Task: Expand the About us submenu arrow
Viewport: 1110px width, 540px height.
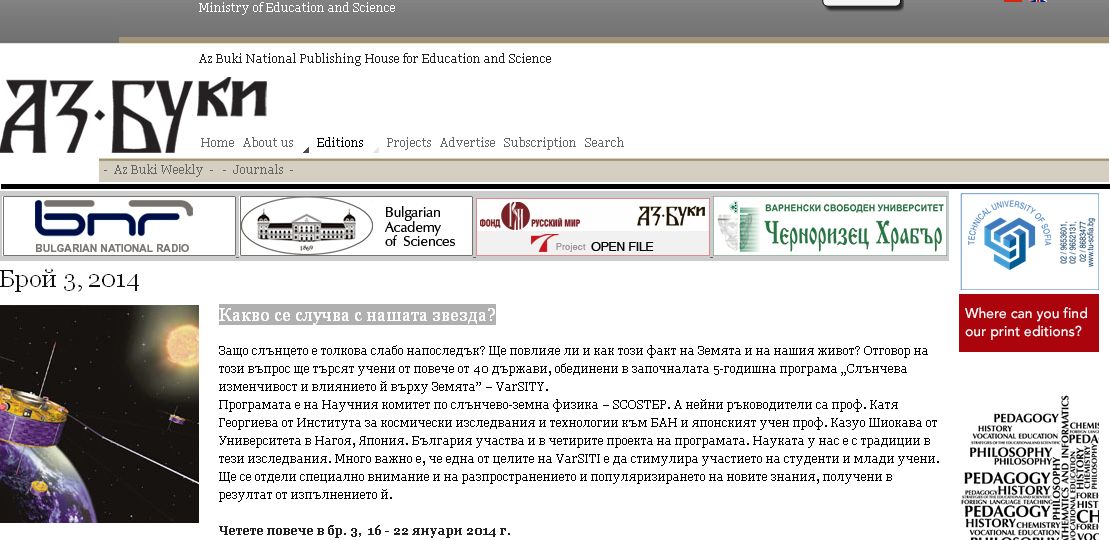Action: coord(306,149)
